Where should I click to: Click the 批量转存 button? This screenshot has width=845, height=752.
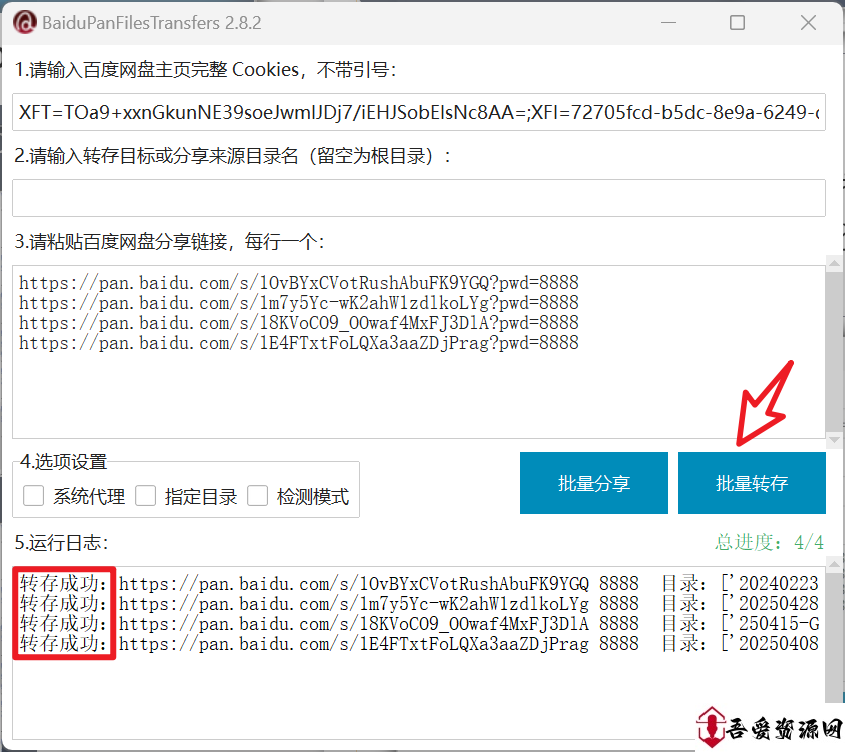(x=752, y=483)
